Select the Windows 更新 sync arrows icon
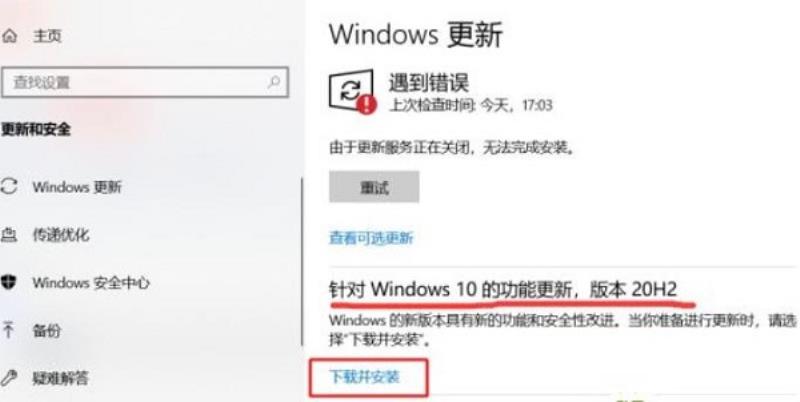This screenshot has height=402, width=800. point(8,186)
